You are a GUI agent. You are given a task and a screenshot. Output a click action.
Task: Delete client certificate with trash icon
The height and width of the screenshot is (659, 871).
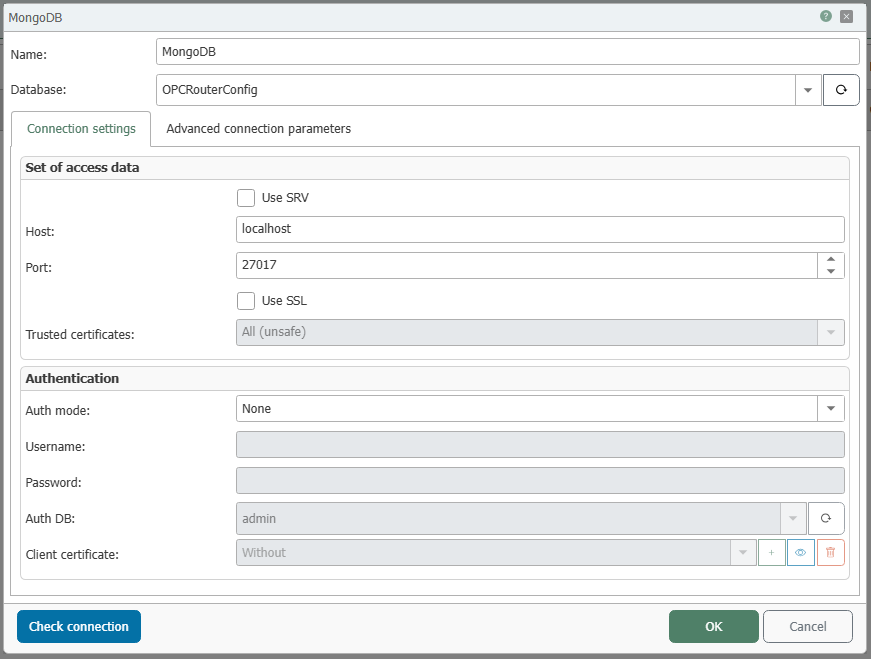pyautogui.click(x=830, y=552)
